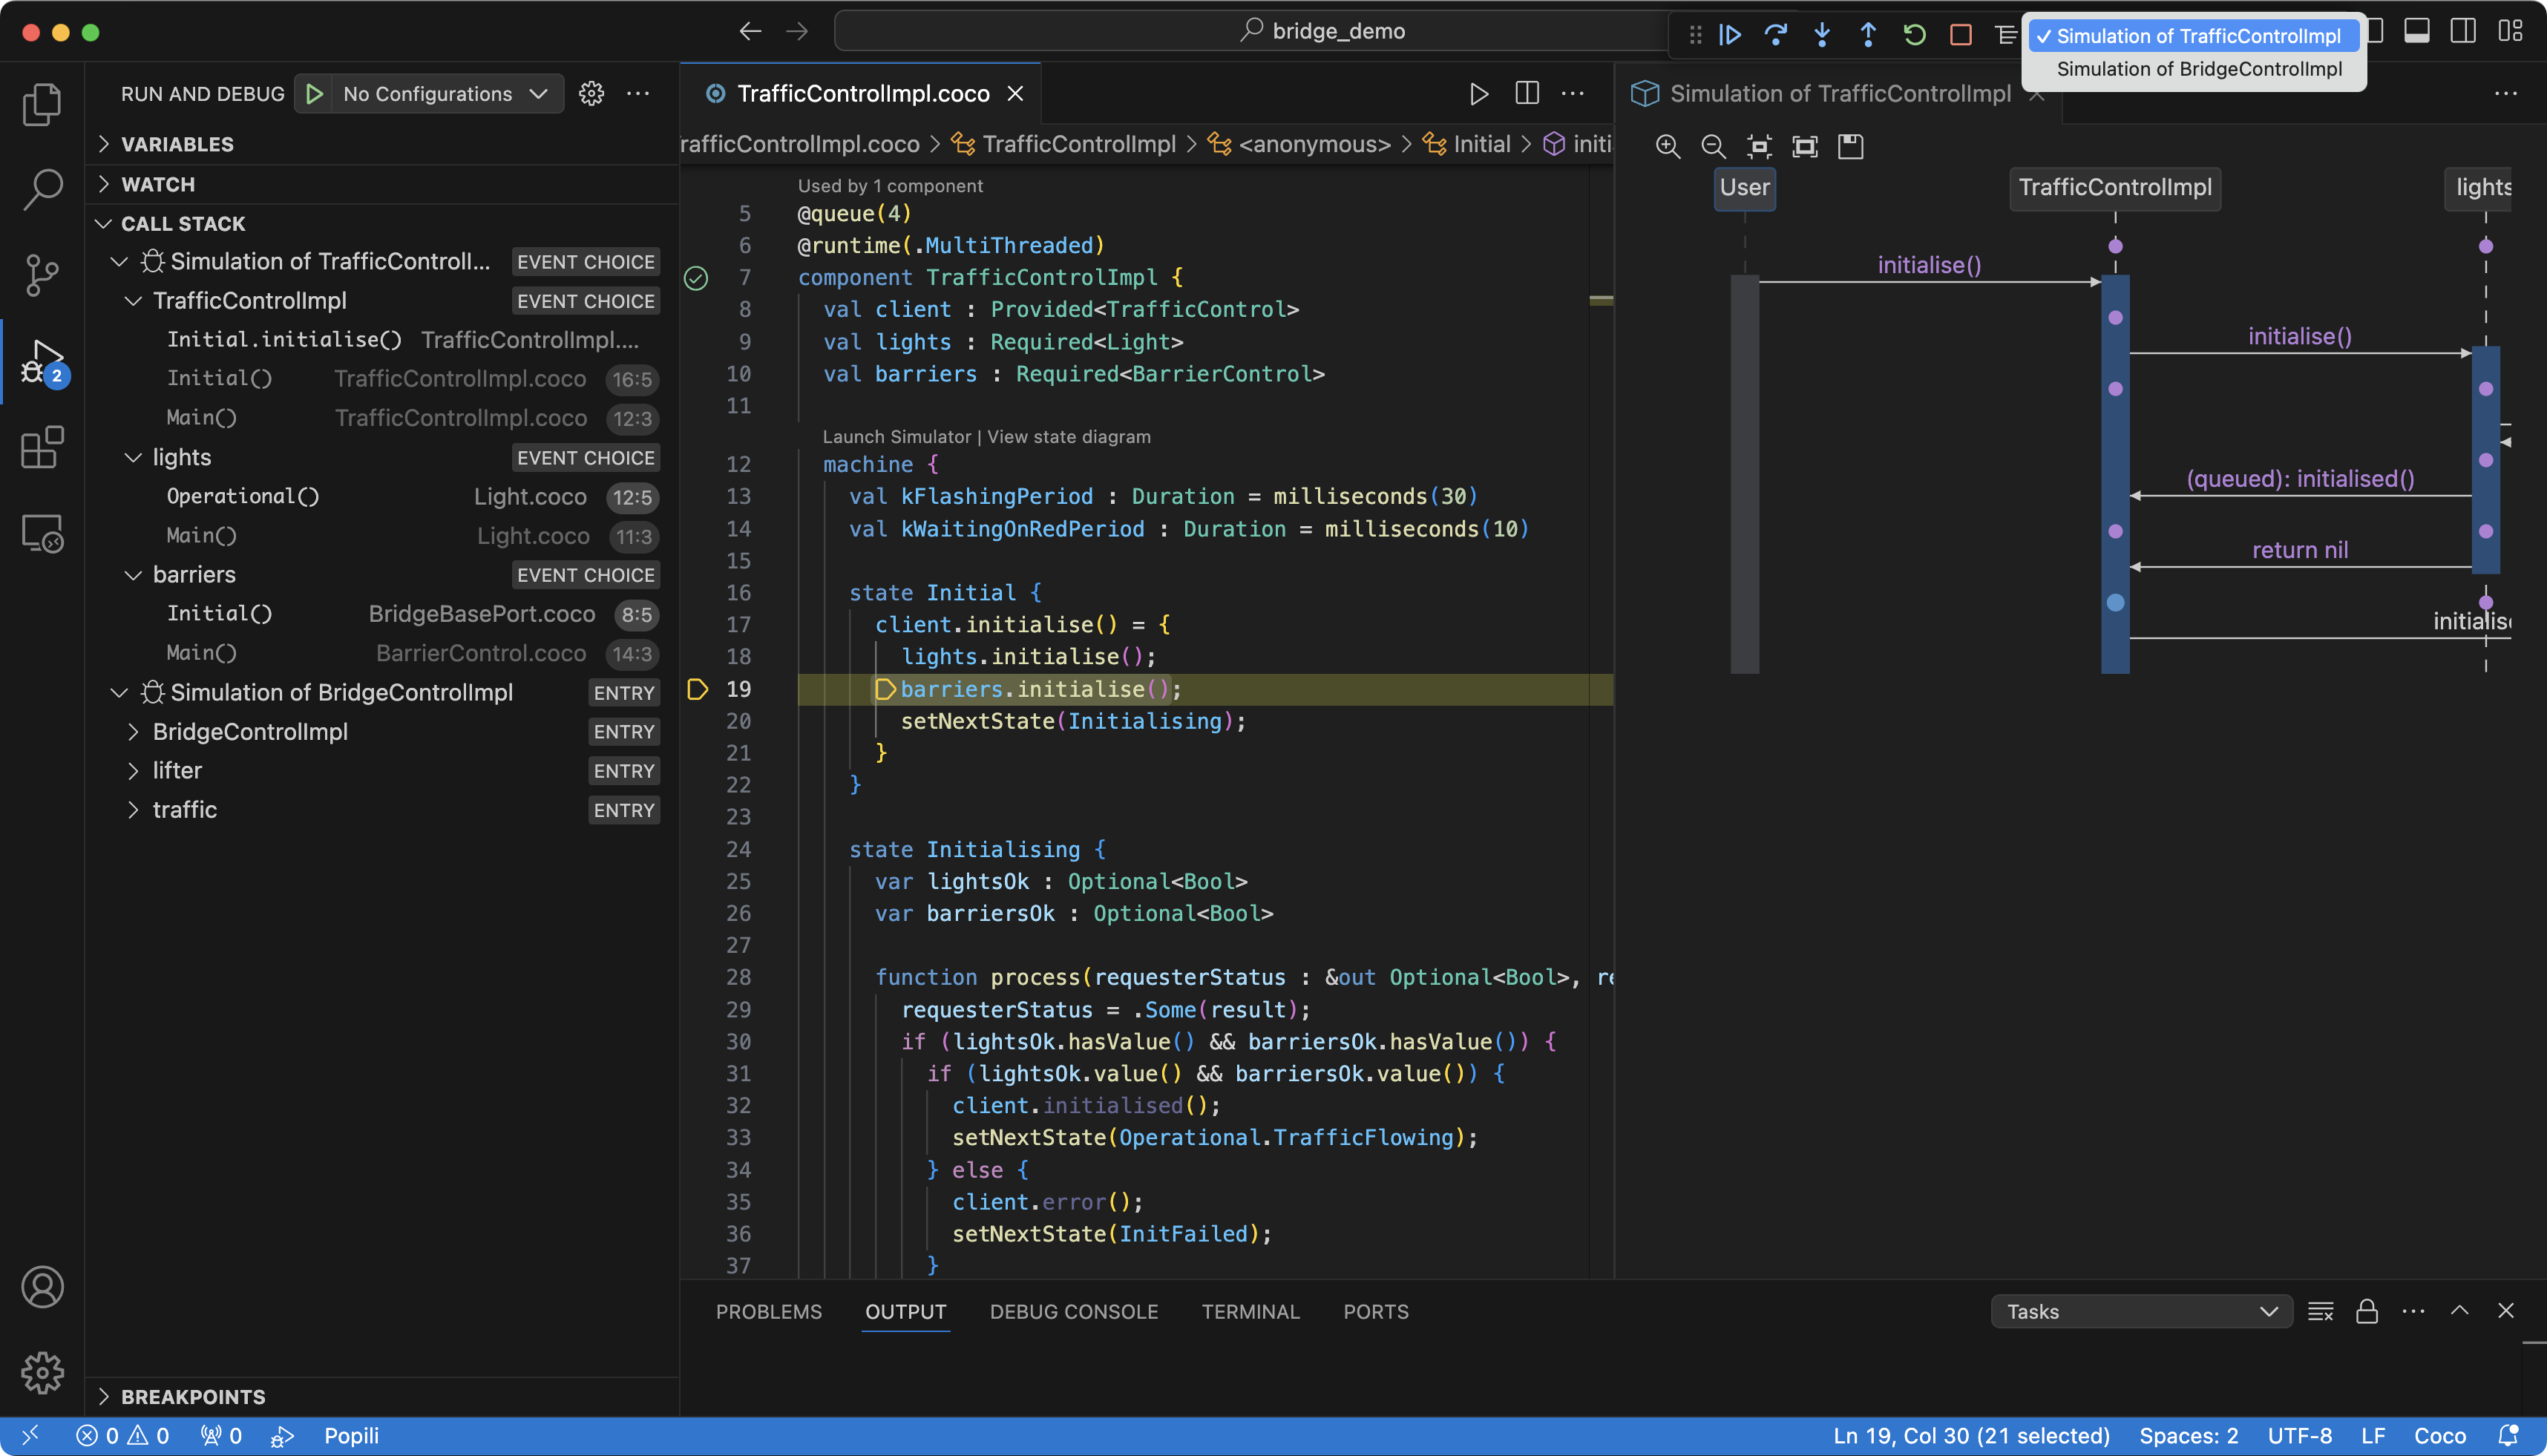The height and width of the screenshot is (1456, 2547).
Task: Click the debug Step Over icon
Action: (1776, 35)
